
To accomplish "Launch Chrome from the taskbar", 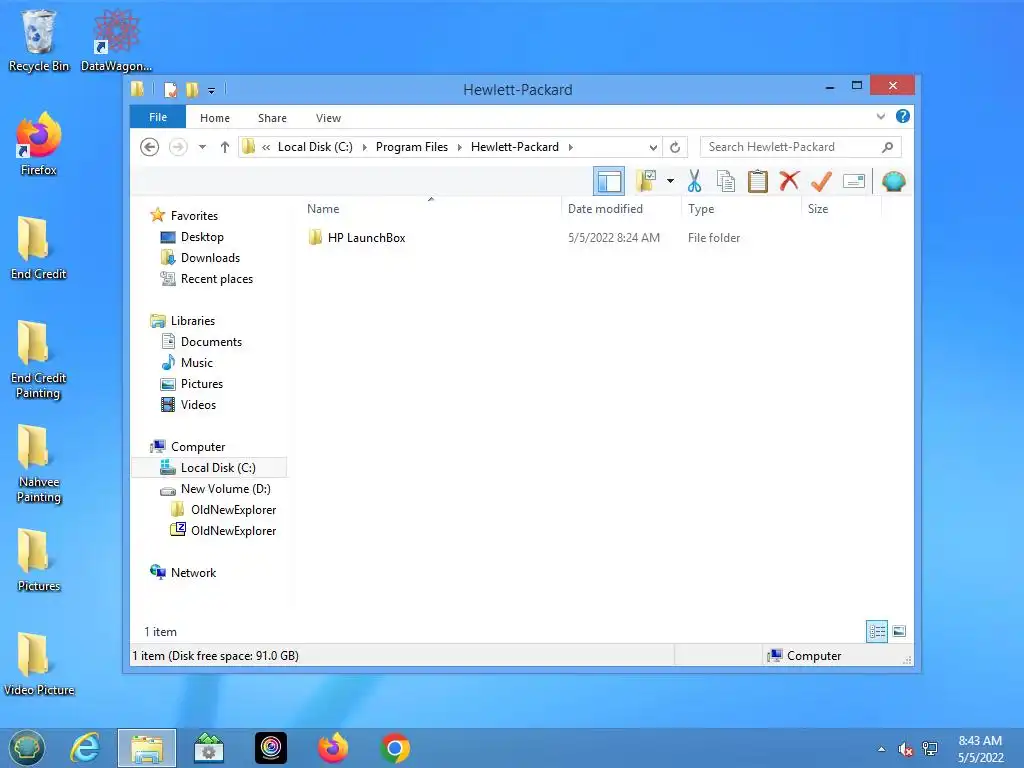I will 395,748.
